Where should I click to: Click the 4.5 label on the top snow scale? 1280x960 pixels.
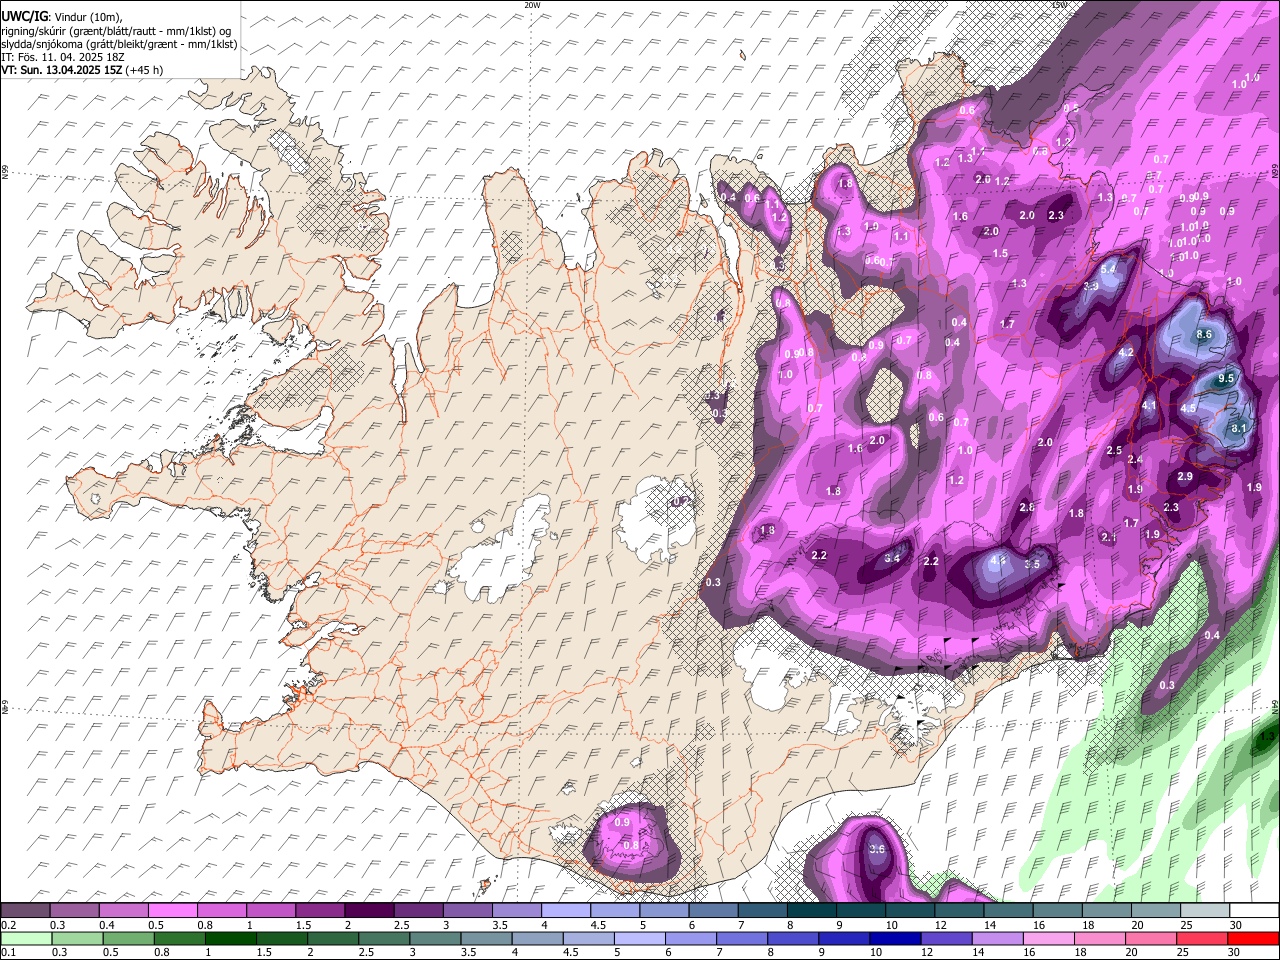[598, 925]
